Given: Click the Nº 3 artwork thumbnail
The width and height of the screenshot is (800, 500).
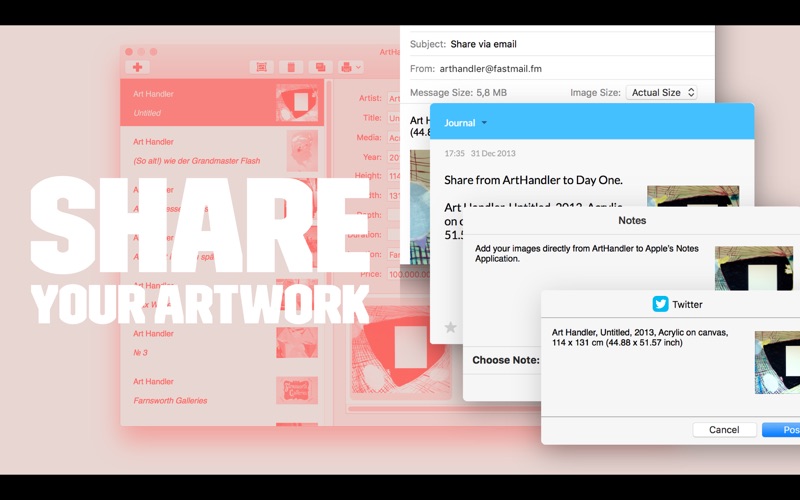Looking at the screenshot, I should click(x=297, y=342).
